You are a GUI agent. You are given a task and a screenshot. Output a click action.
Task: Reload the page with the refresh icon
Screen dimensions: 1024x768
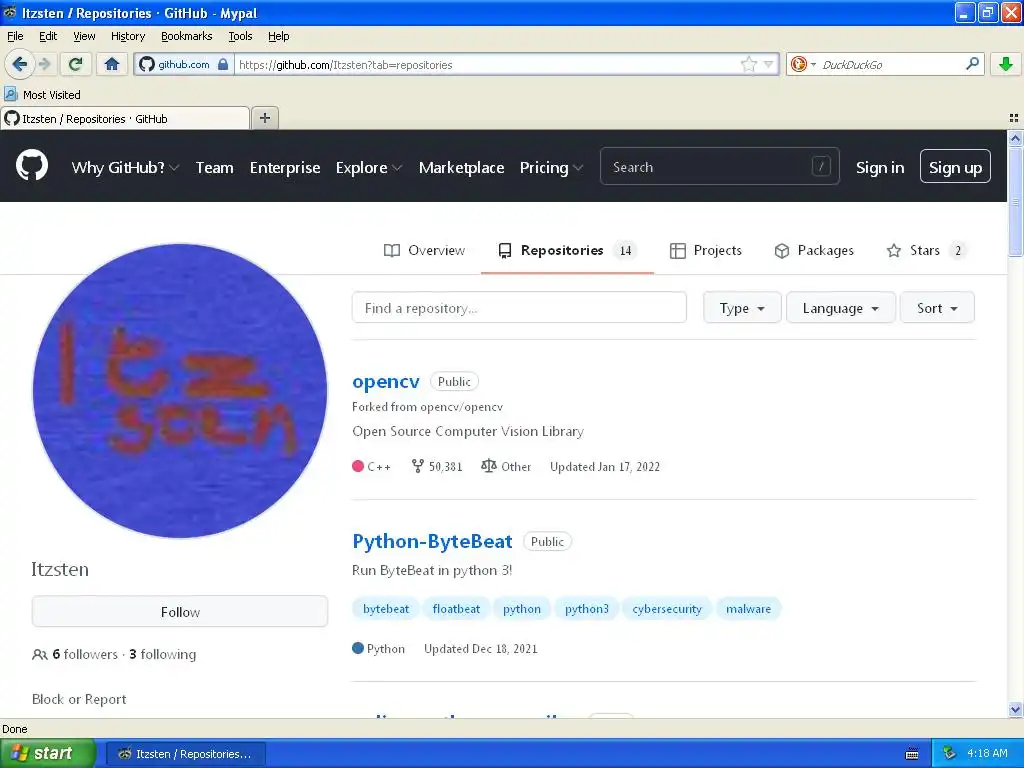point(75,64)
